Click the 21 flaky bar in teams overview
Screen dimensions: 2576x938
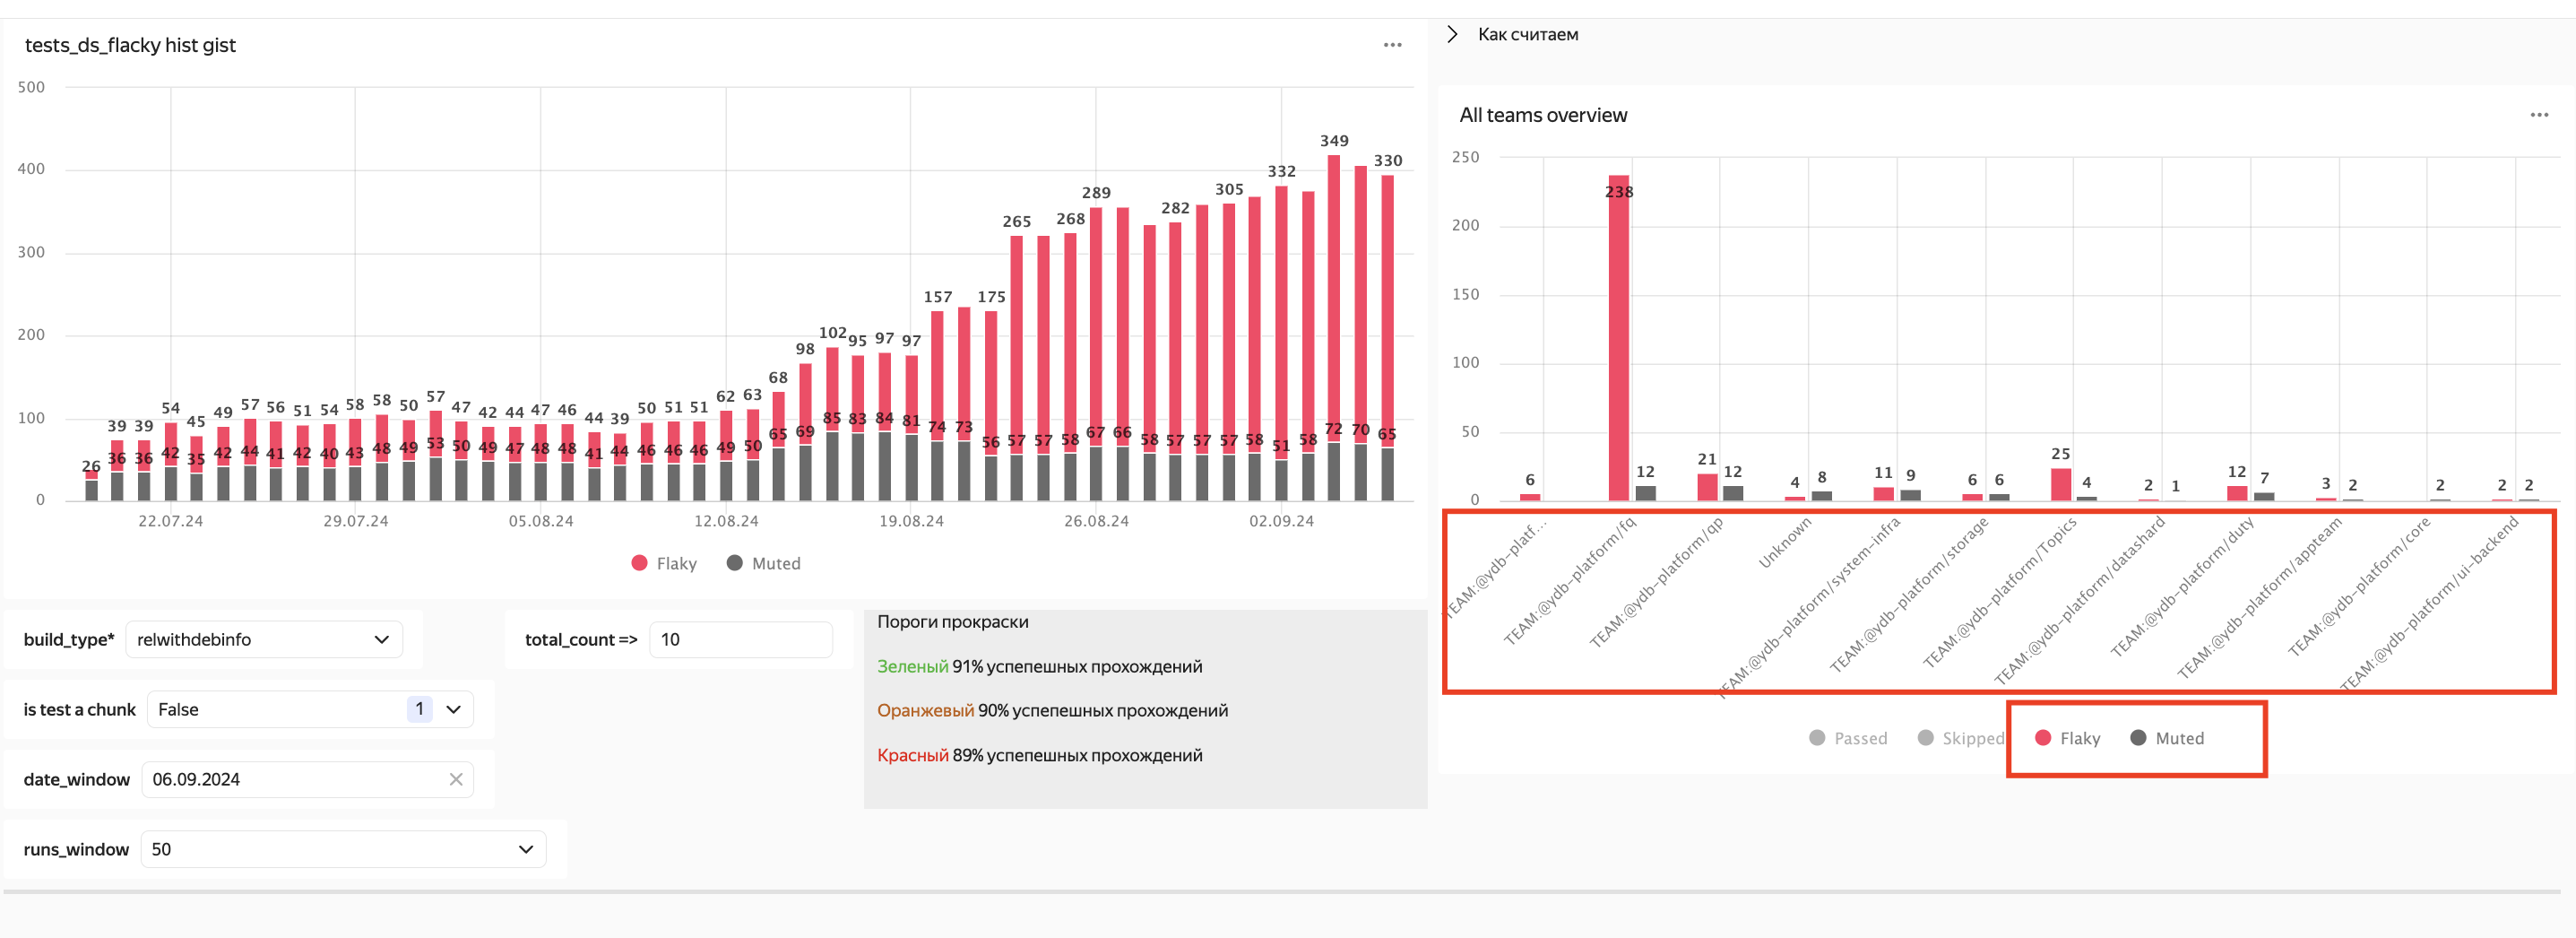(1707, 486)
